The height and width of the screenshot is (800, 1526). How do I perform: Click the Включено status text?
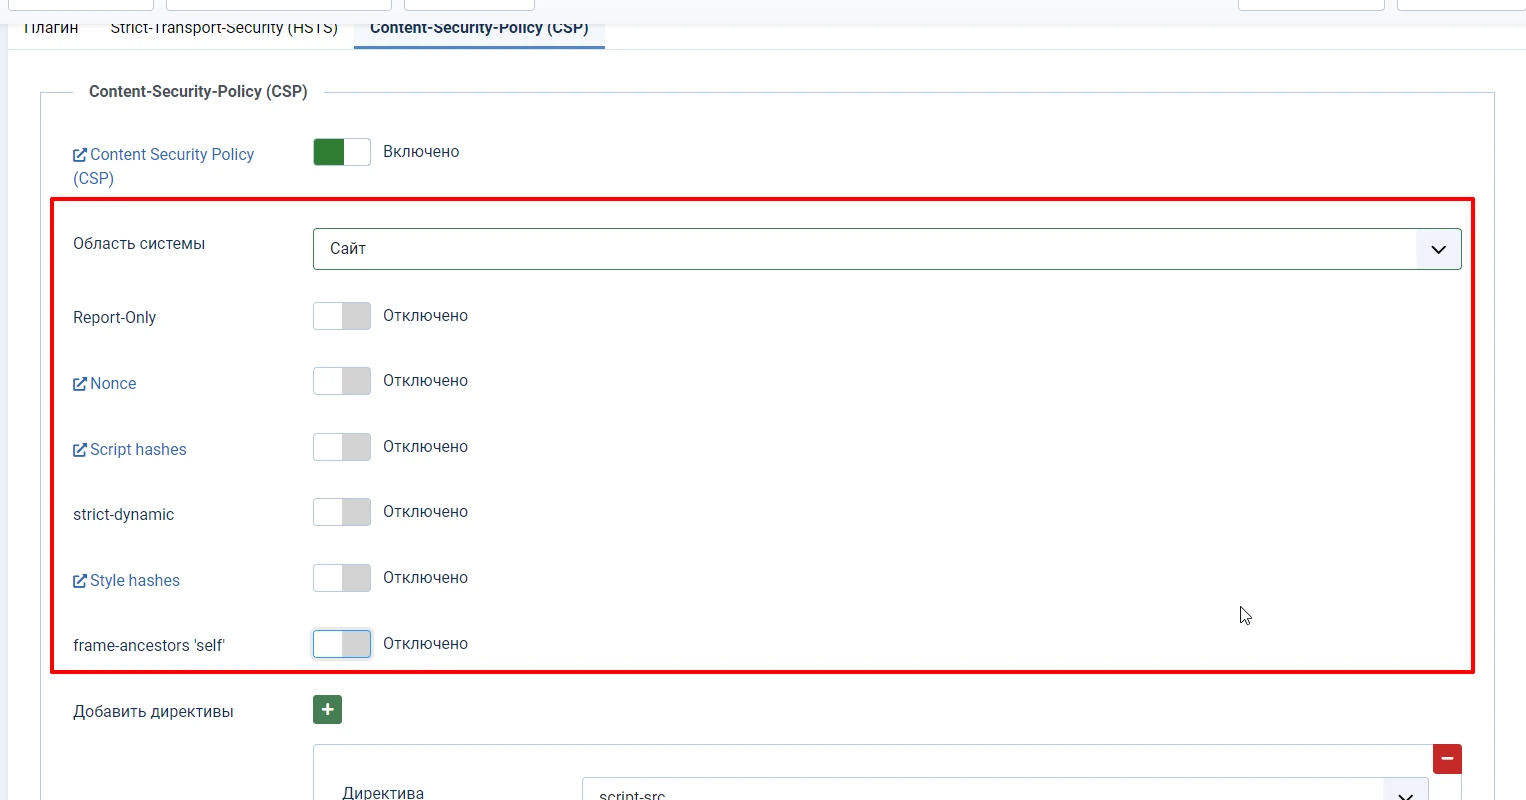421,152
